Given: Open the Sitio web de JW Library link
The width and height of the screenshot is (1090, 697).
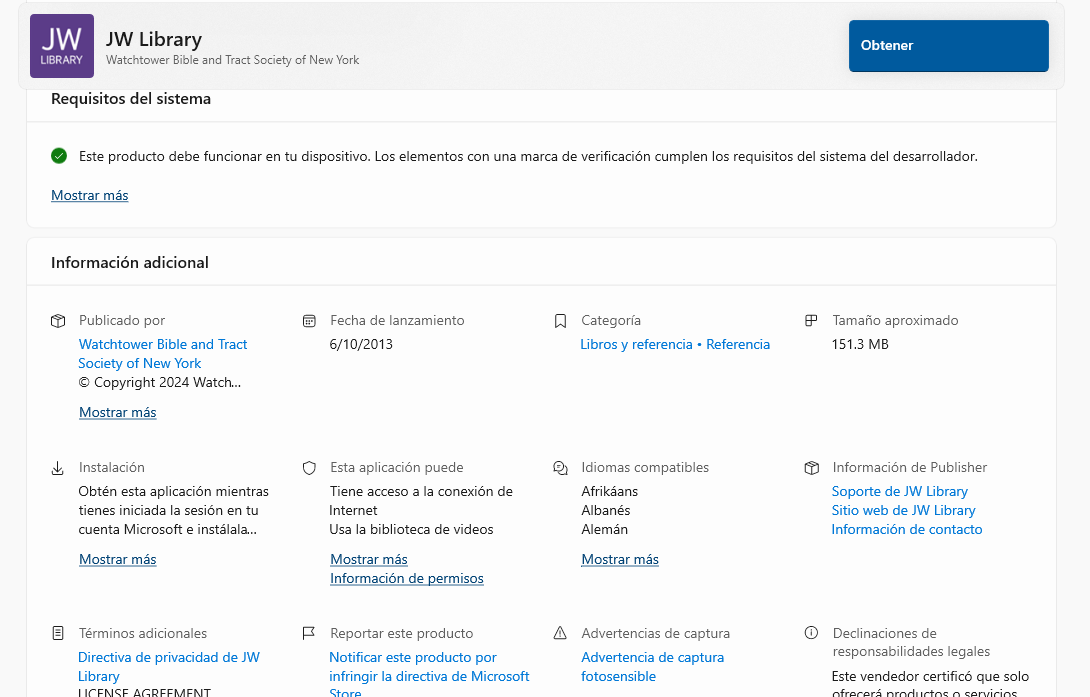Looking at the screenshot, I should pos(903,510).
